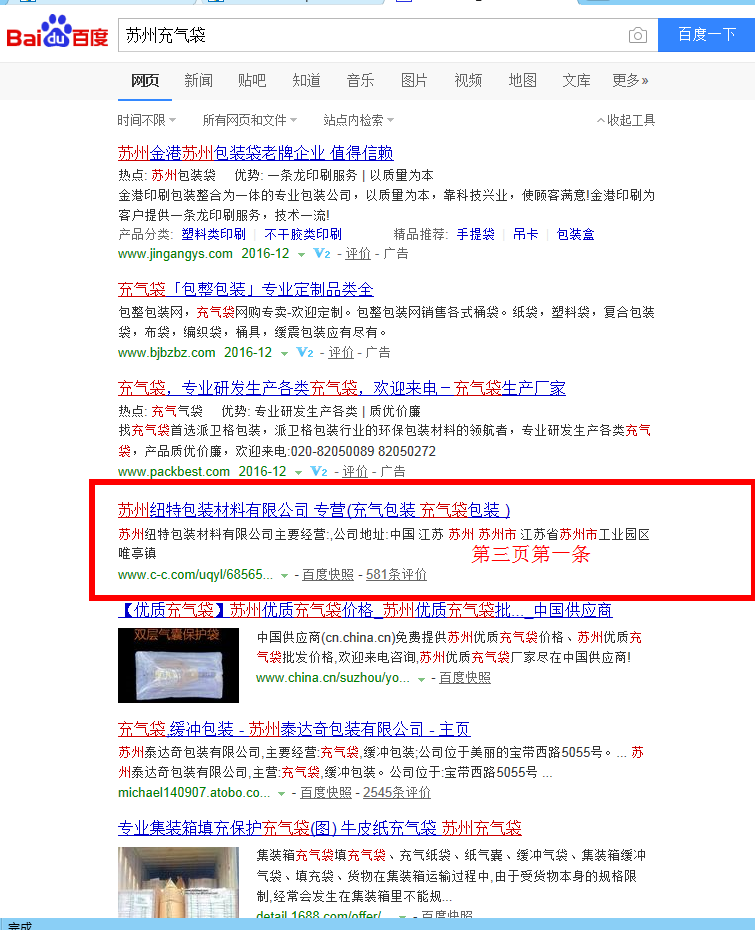Click 包装盒 recommendation link

[x=575, y=234]
